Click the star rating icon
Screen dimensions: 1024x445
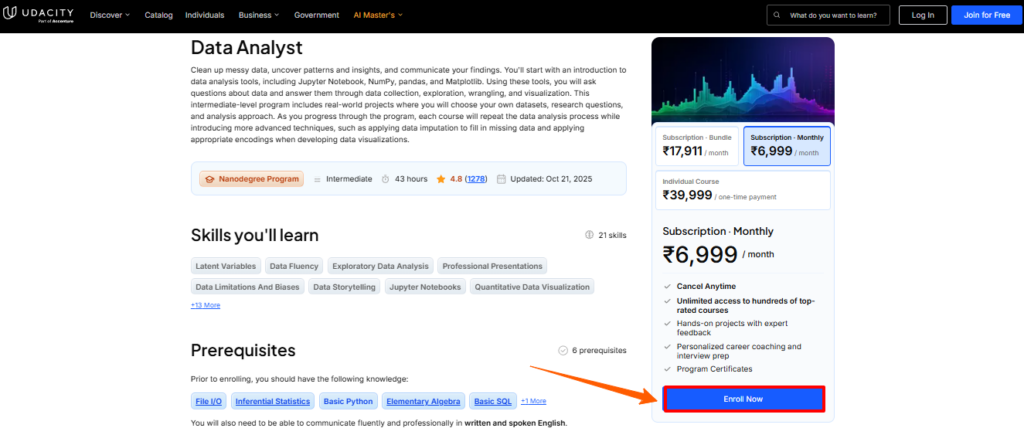pyautogui.click(x=441, y=179)
